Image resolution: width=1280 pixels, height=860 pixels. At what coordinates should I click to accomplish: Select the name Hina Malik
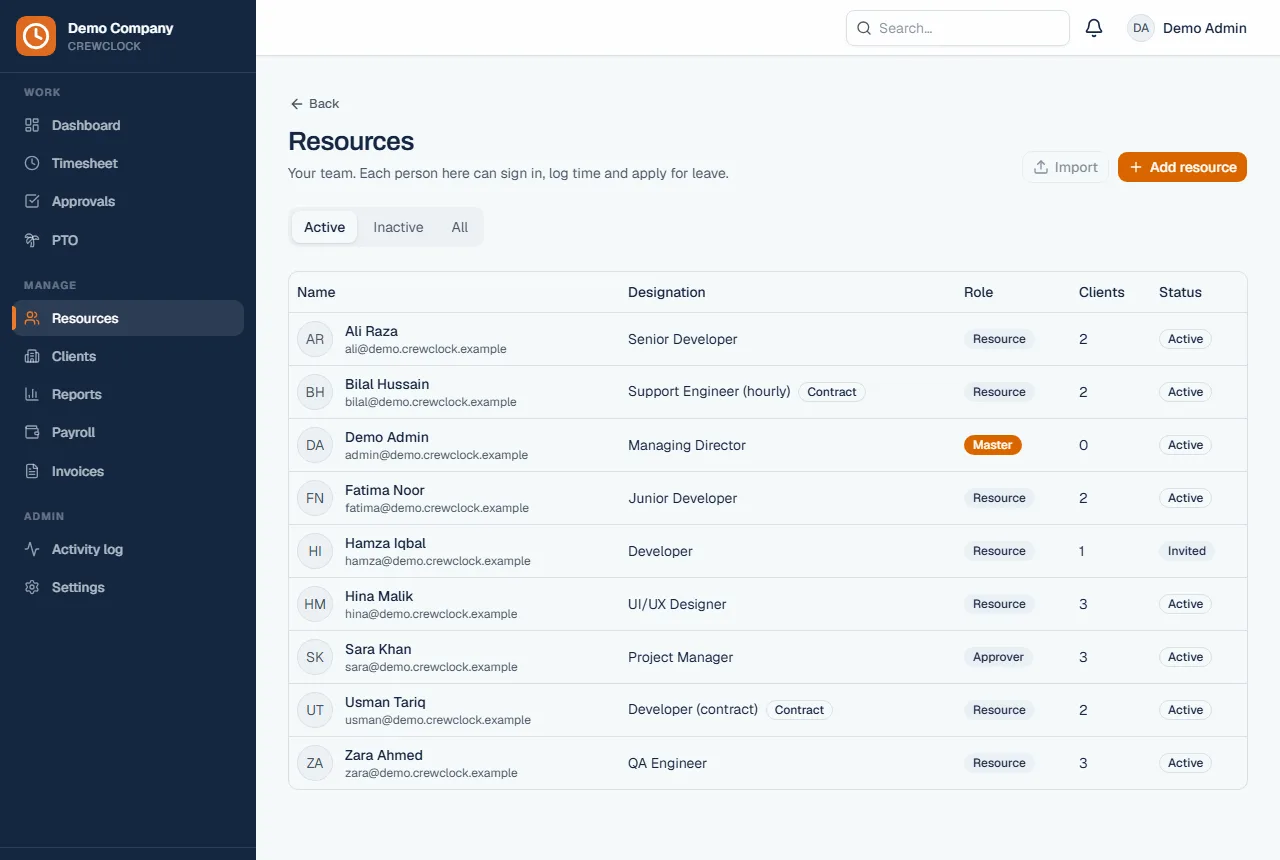[379, 596]
